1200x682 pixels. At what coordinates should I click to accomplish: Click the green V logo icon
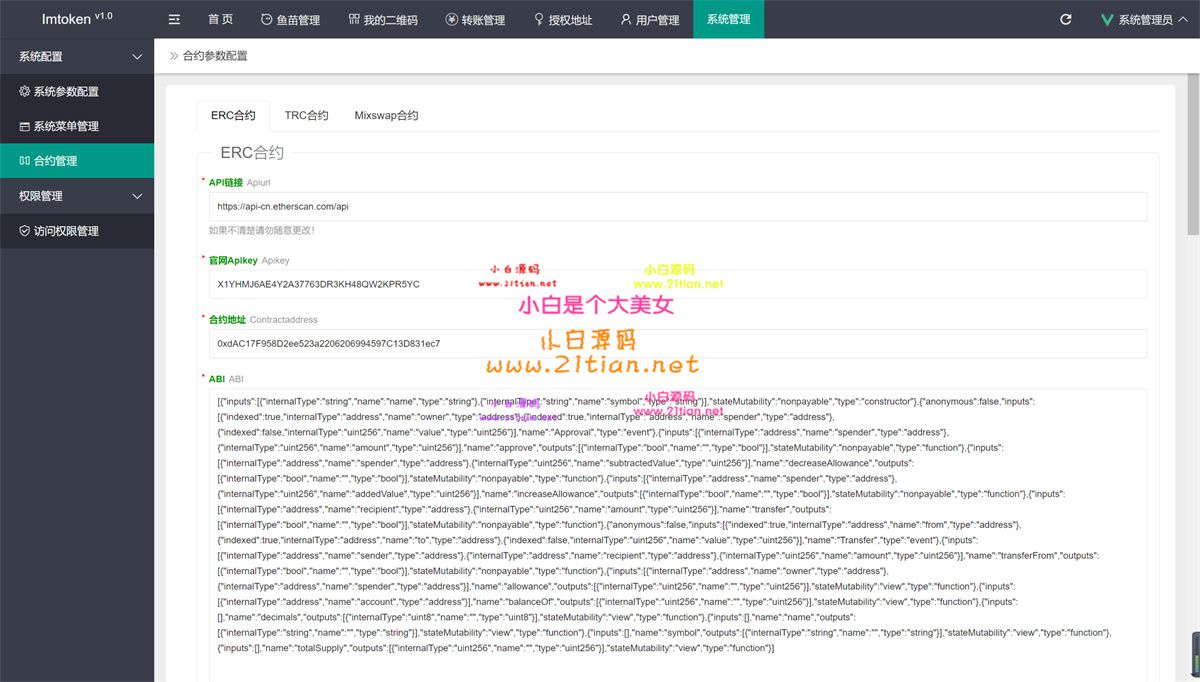coord(1107,19)
